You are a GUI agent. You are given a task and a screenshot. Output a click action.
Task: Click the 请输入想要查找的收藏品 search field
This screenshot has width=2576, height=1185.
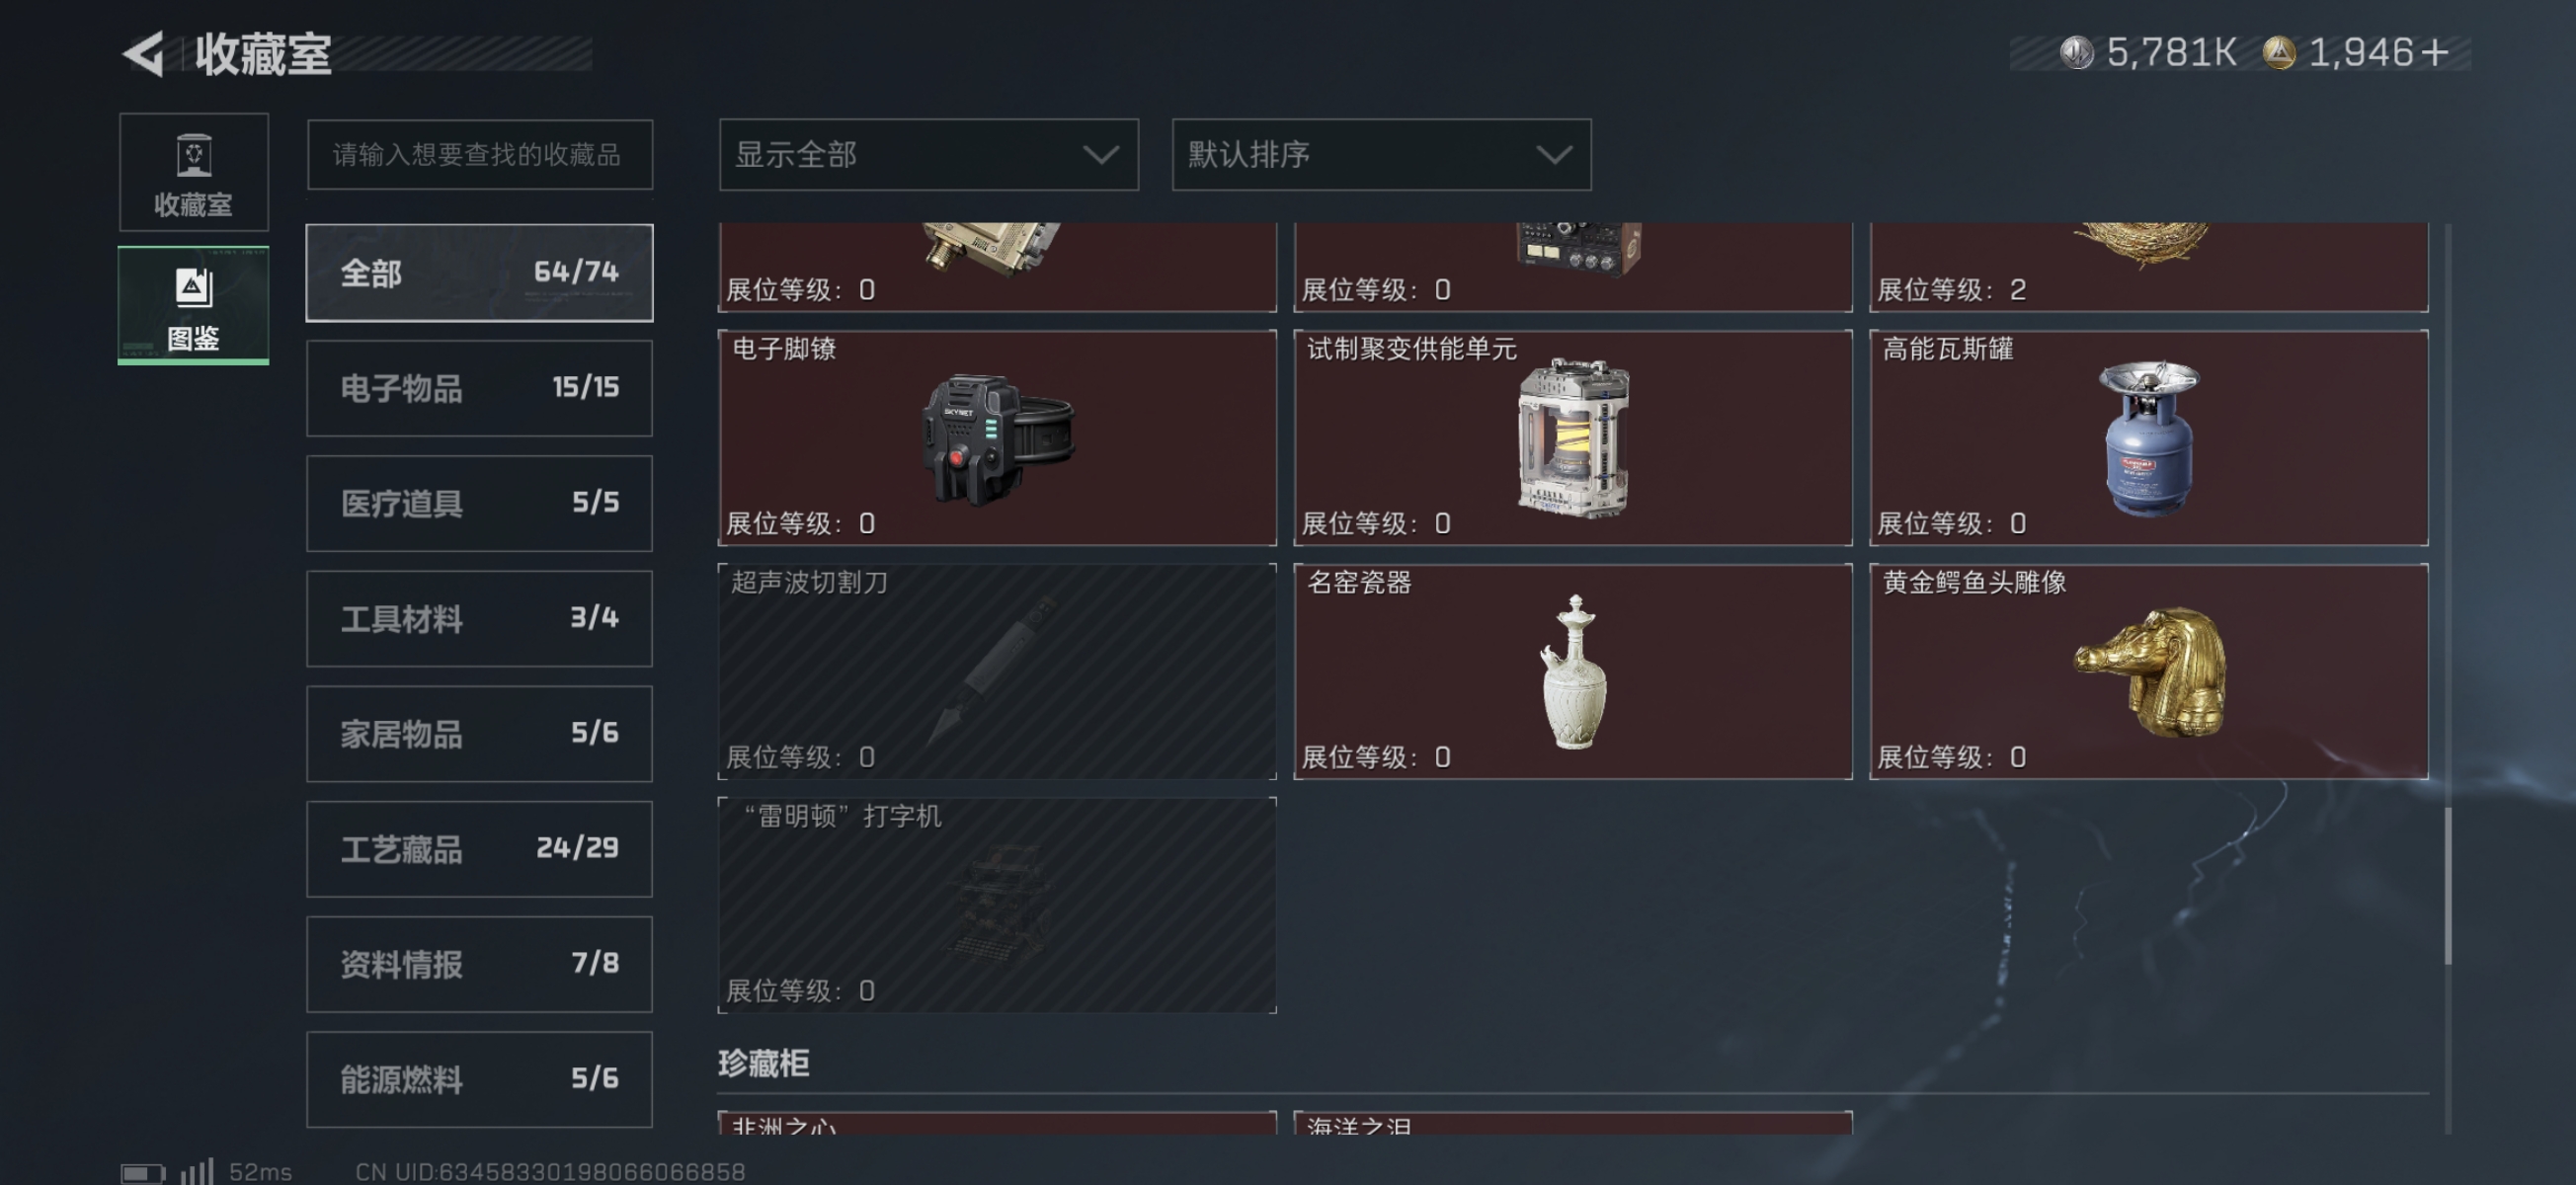479,155
